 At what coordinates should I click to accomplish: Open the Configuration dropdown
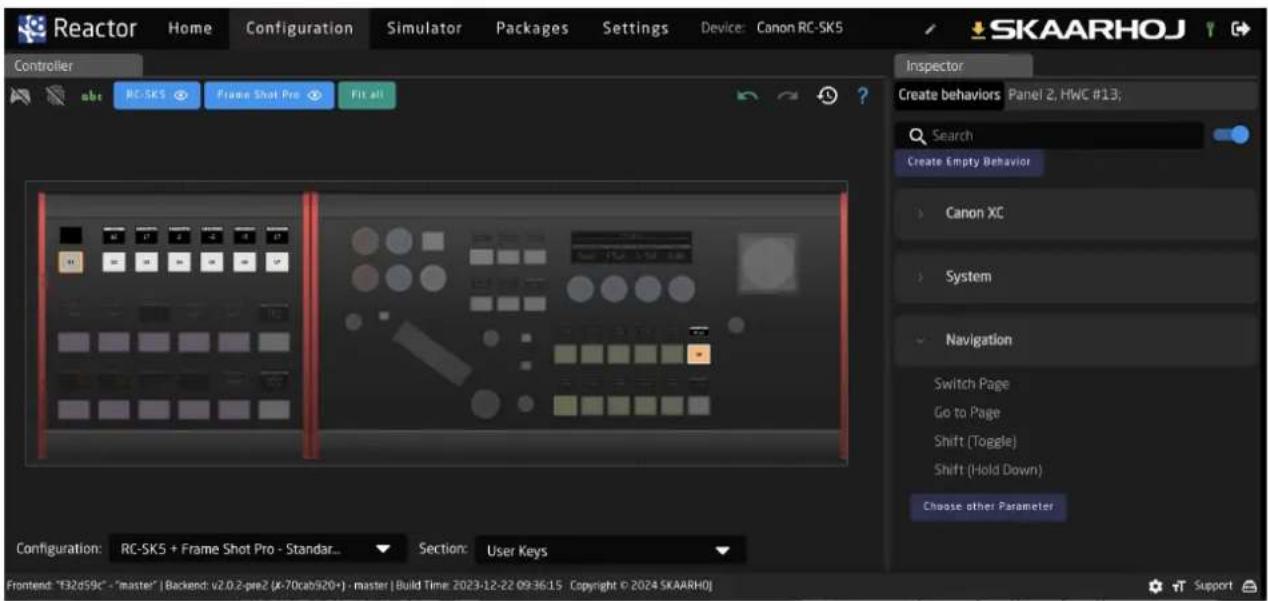click(x=258, y=549)
